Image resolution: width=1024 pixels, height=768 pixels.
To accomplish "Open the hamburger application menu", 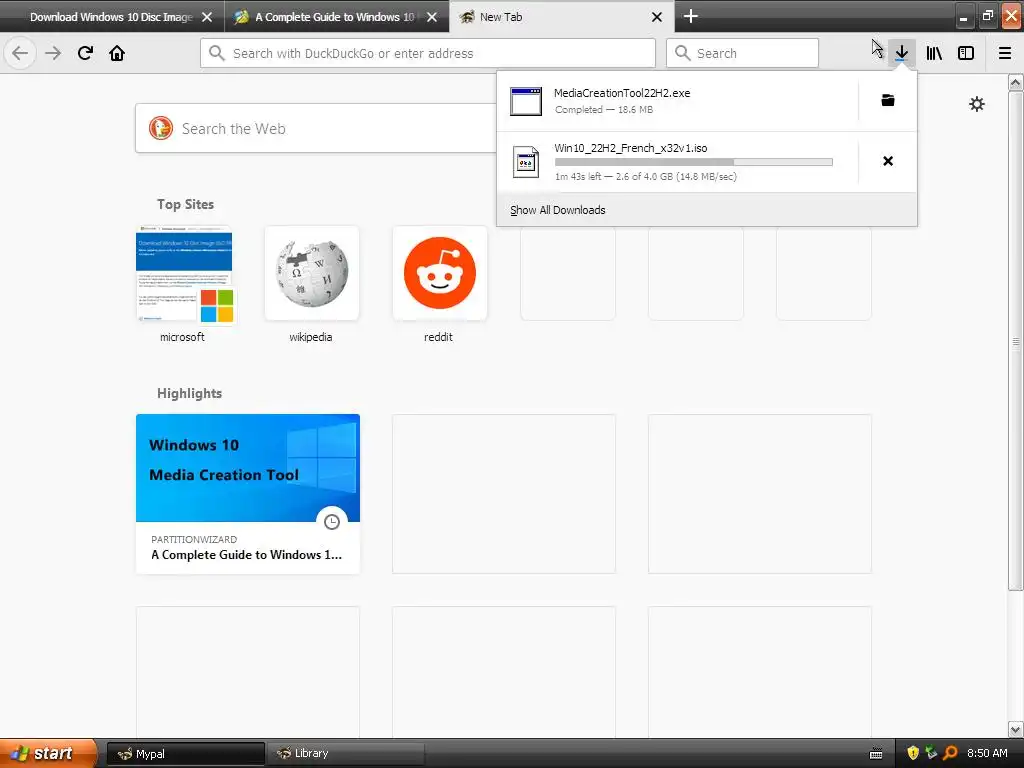I will 1005,53.
